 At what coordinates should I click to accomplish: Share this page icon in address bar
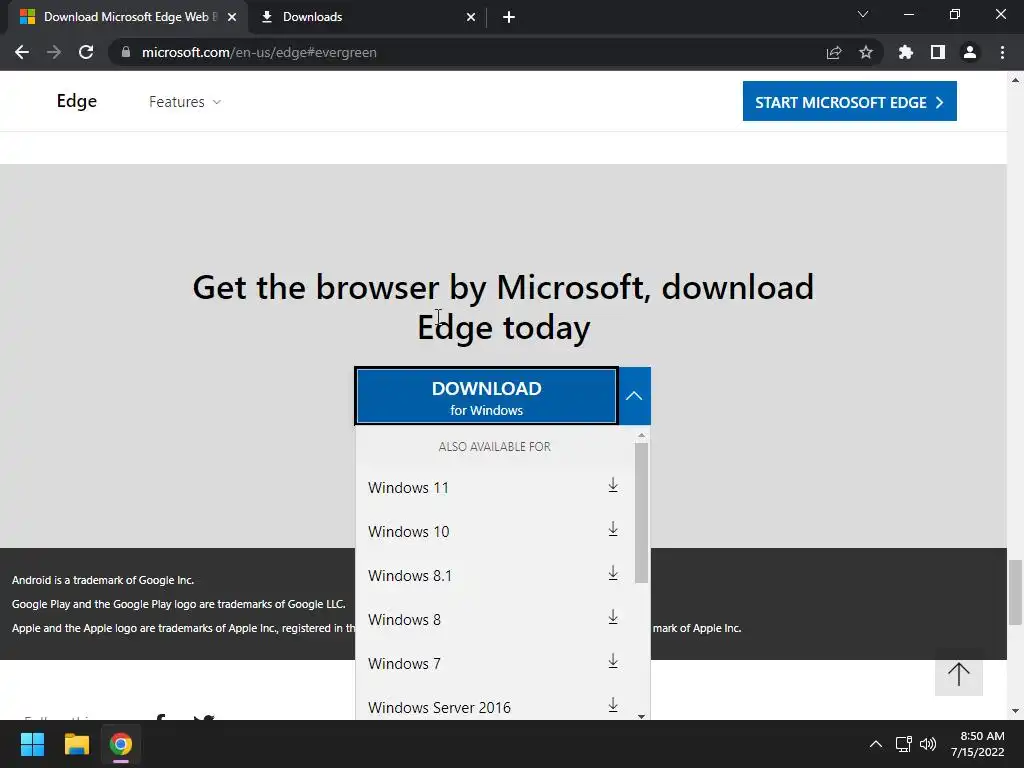coord(834,52)
